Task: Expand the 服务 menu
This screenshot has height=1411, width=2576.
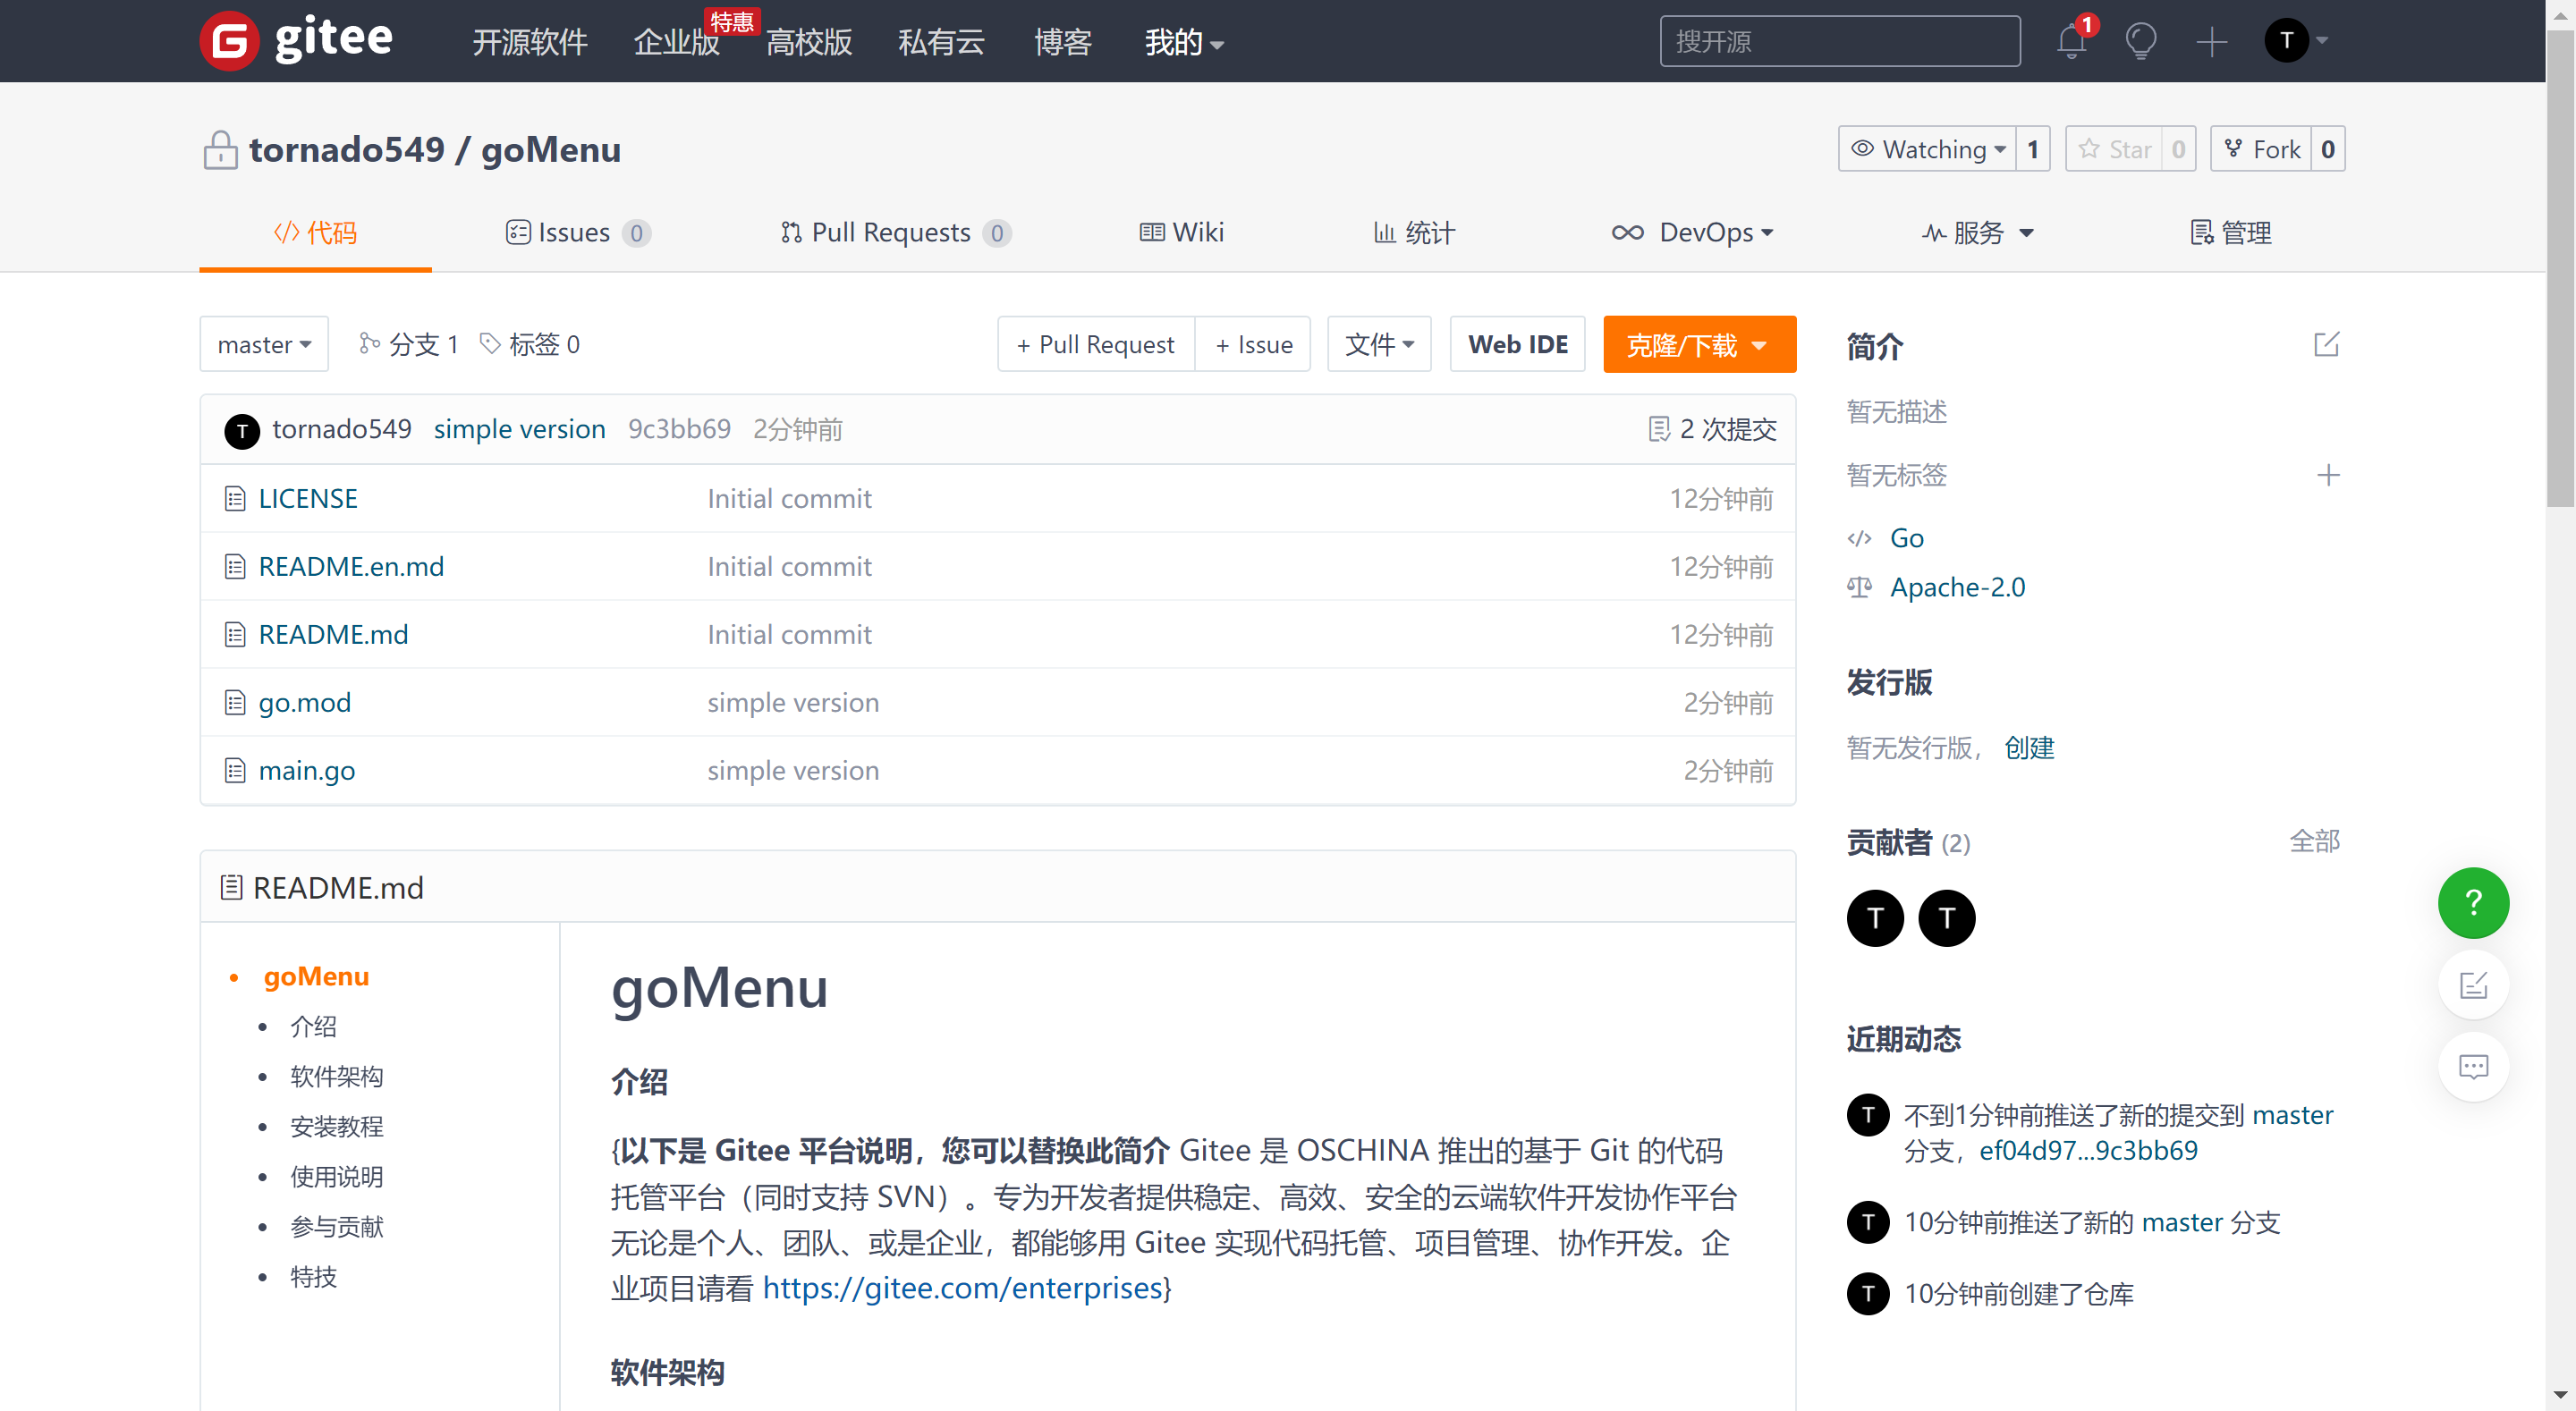Action: [x=1978, y=233]
